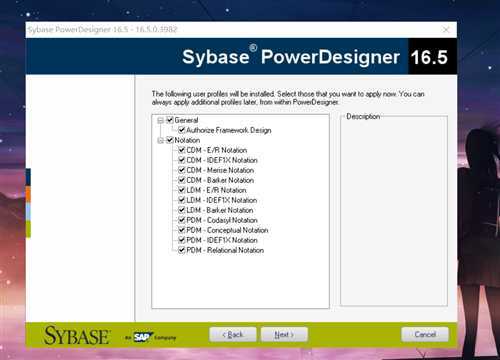
Task: Uncheck Authorize Framework Design checkbox
Action: point(182,130)
